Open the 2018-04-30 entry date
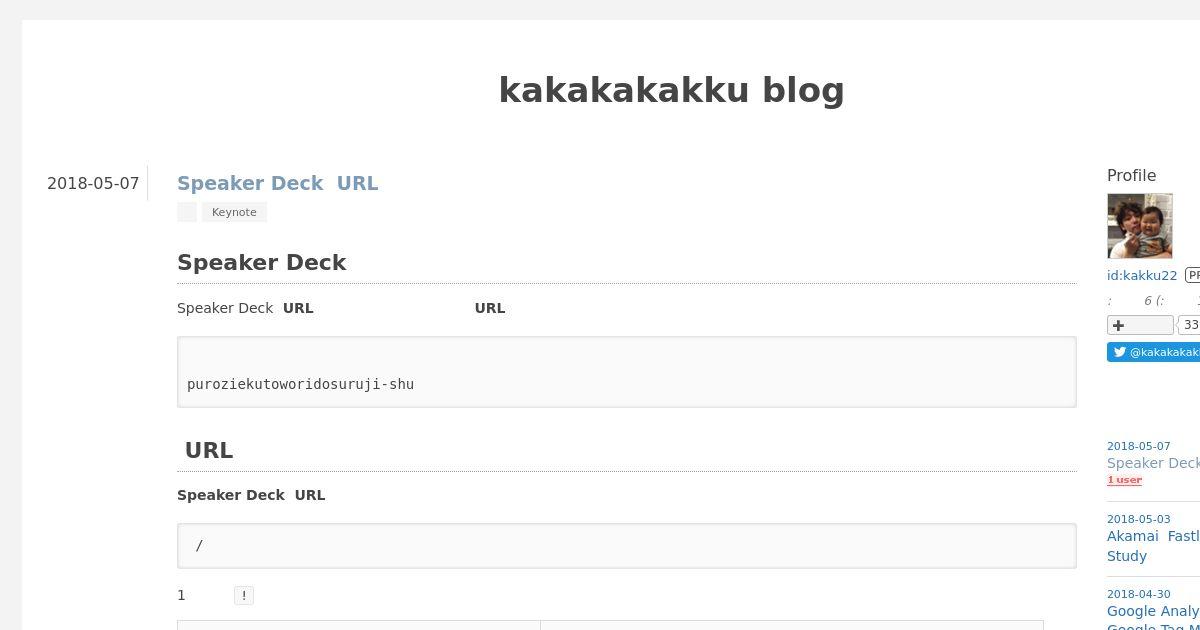Image resolution: width=1200 pixels, height=630 pixels. 1138,594
